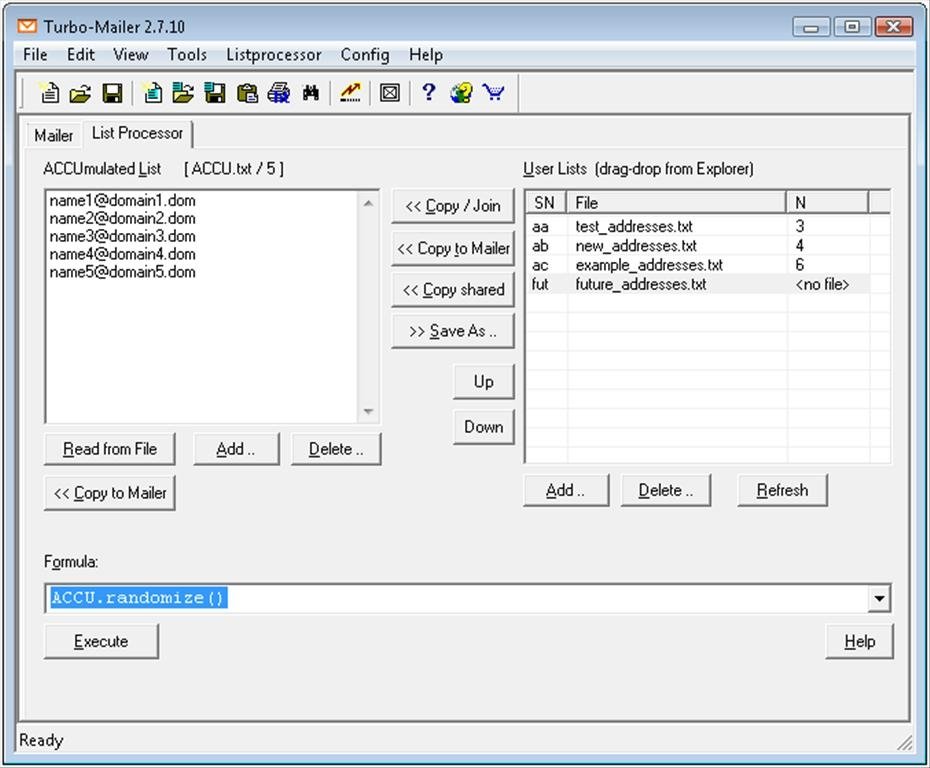Click the New address list icon
This screenshot has height=768, width=930.
pyautogui.click(x=153, y=93)
